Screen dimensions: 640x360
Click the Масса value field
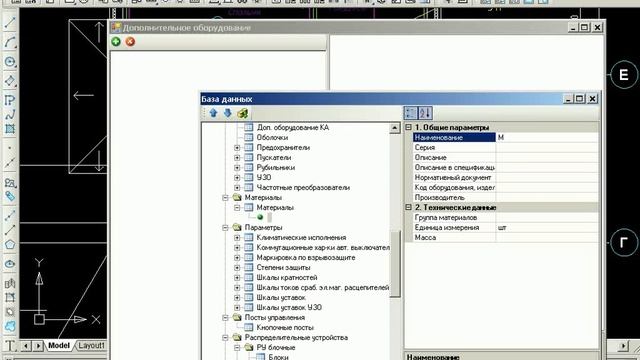tap(547, 238)
